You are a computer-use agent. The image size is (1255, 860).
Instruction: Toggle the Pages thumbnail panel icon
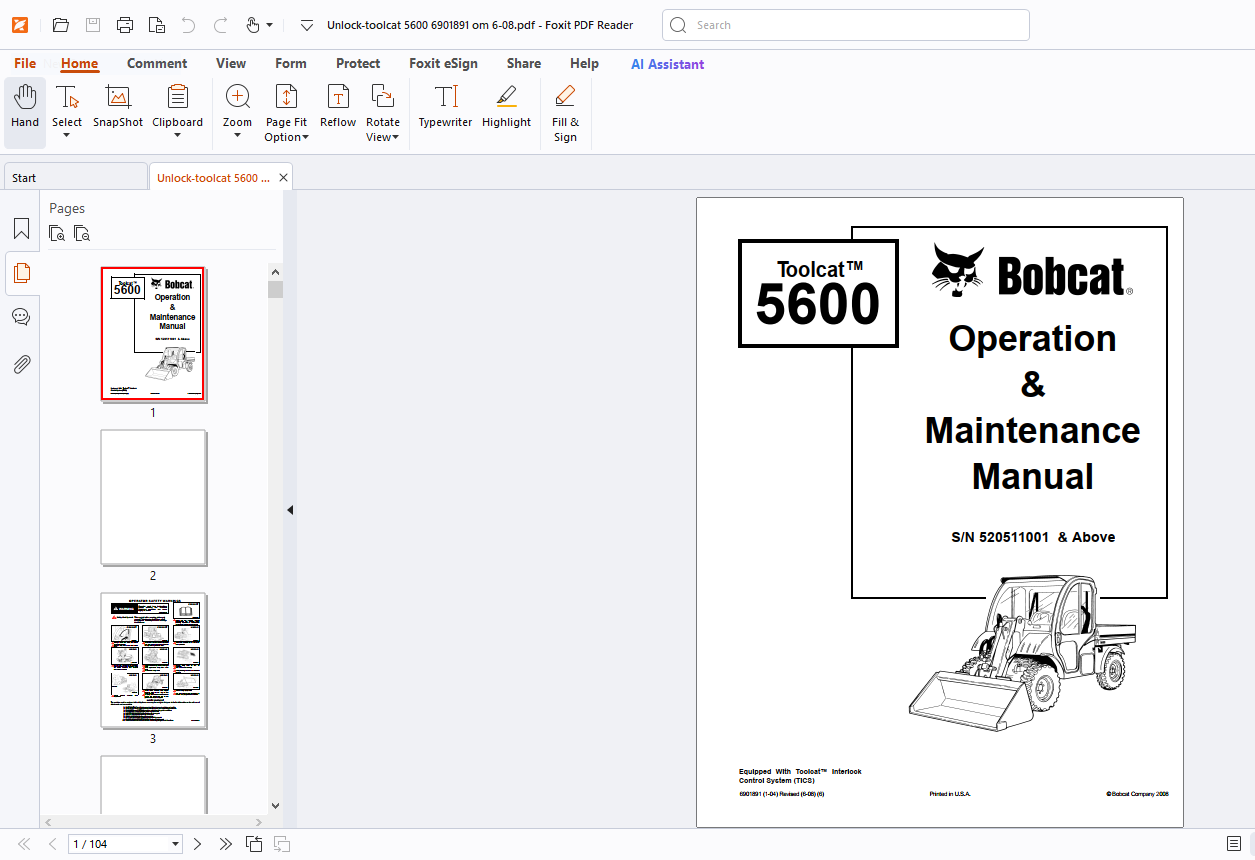pos(21,273)
